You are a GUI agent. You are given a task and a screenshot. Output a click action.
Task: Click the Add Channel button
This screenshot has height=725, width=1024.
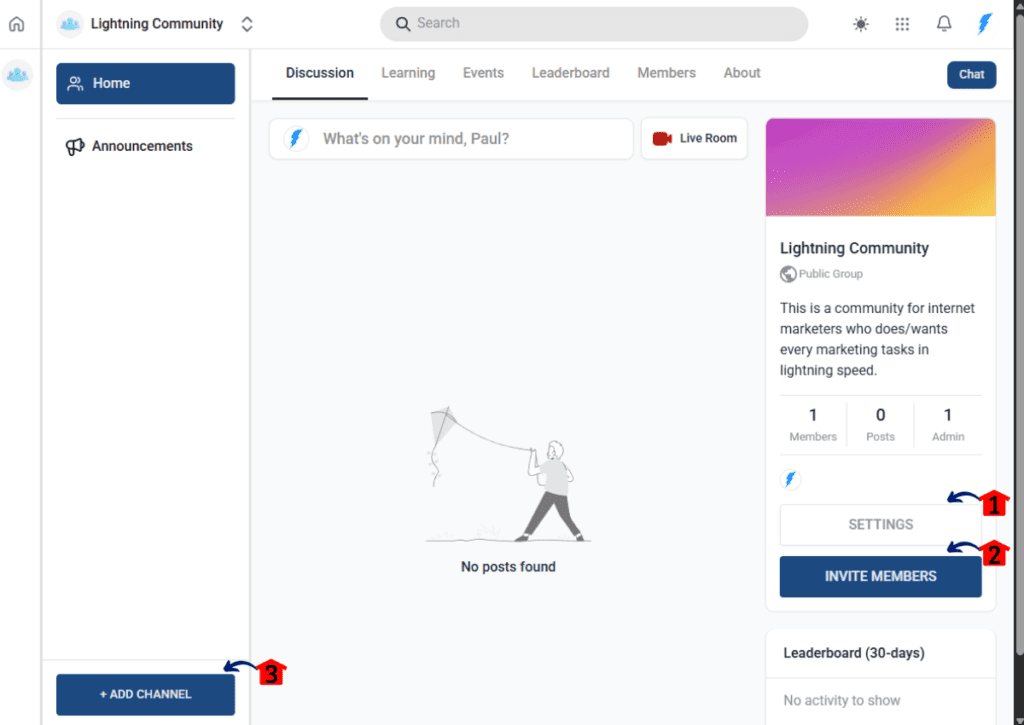click(145, 694)
